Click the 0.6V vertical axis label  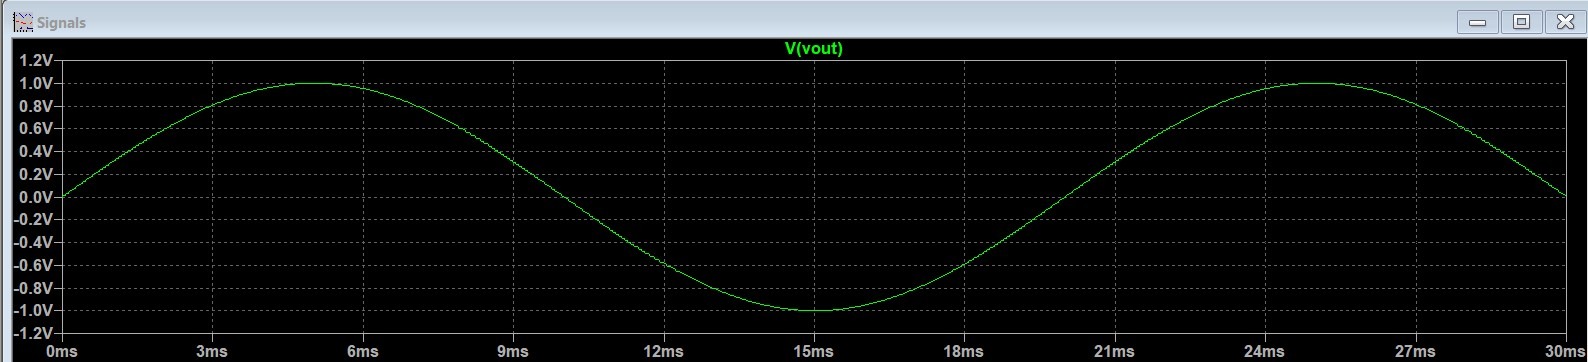pyautogui.click(x=35, y=128)
